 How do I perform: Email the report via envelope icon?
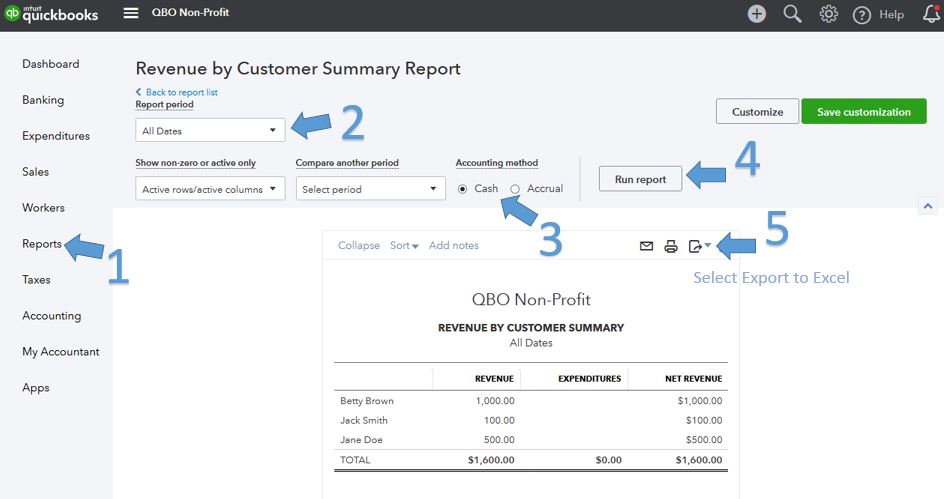[646, 246]
